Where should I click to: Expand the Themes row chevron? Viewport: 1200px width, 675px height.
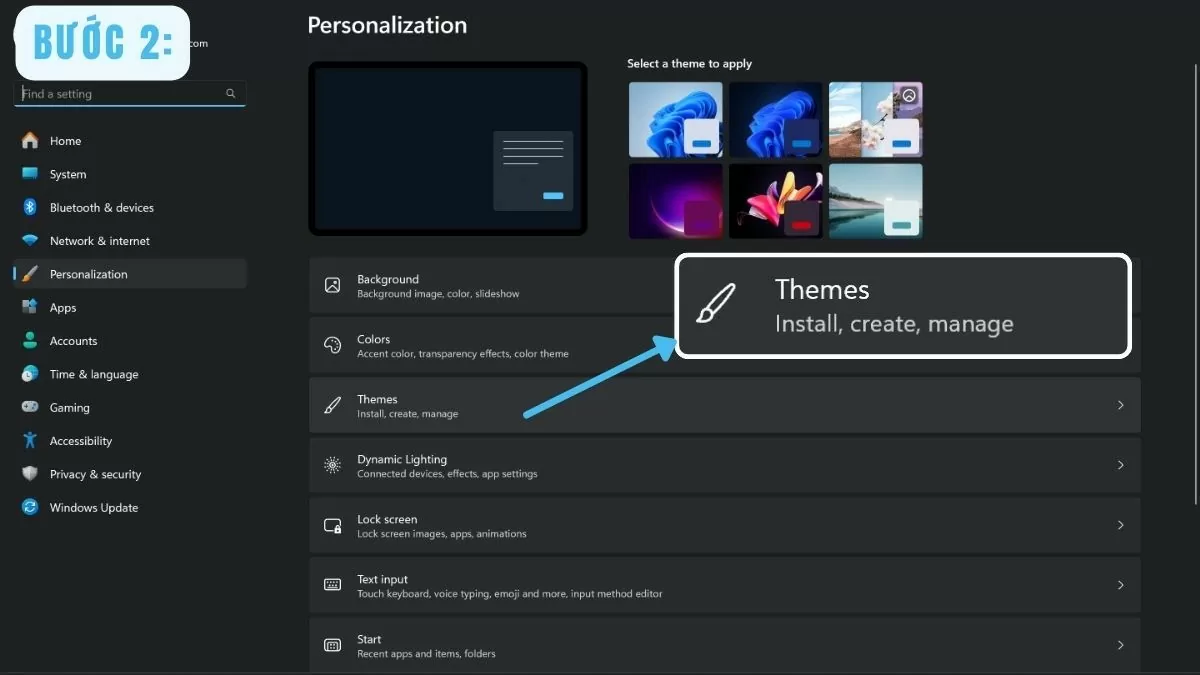point(1120,405)
